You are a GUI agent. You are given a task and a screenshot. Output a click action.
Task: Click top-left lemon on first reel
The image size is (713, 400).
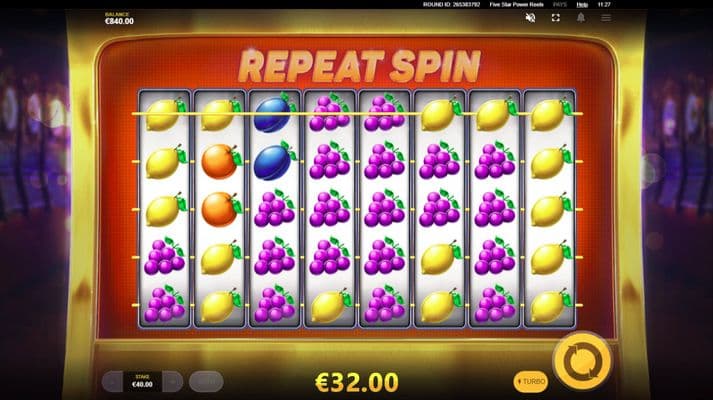(x=165, y=114)
